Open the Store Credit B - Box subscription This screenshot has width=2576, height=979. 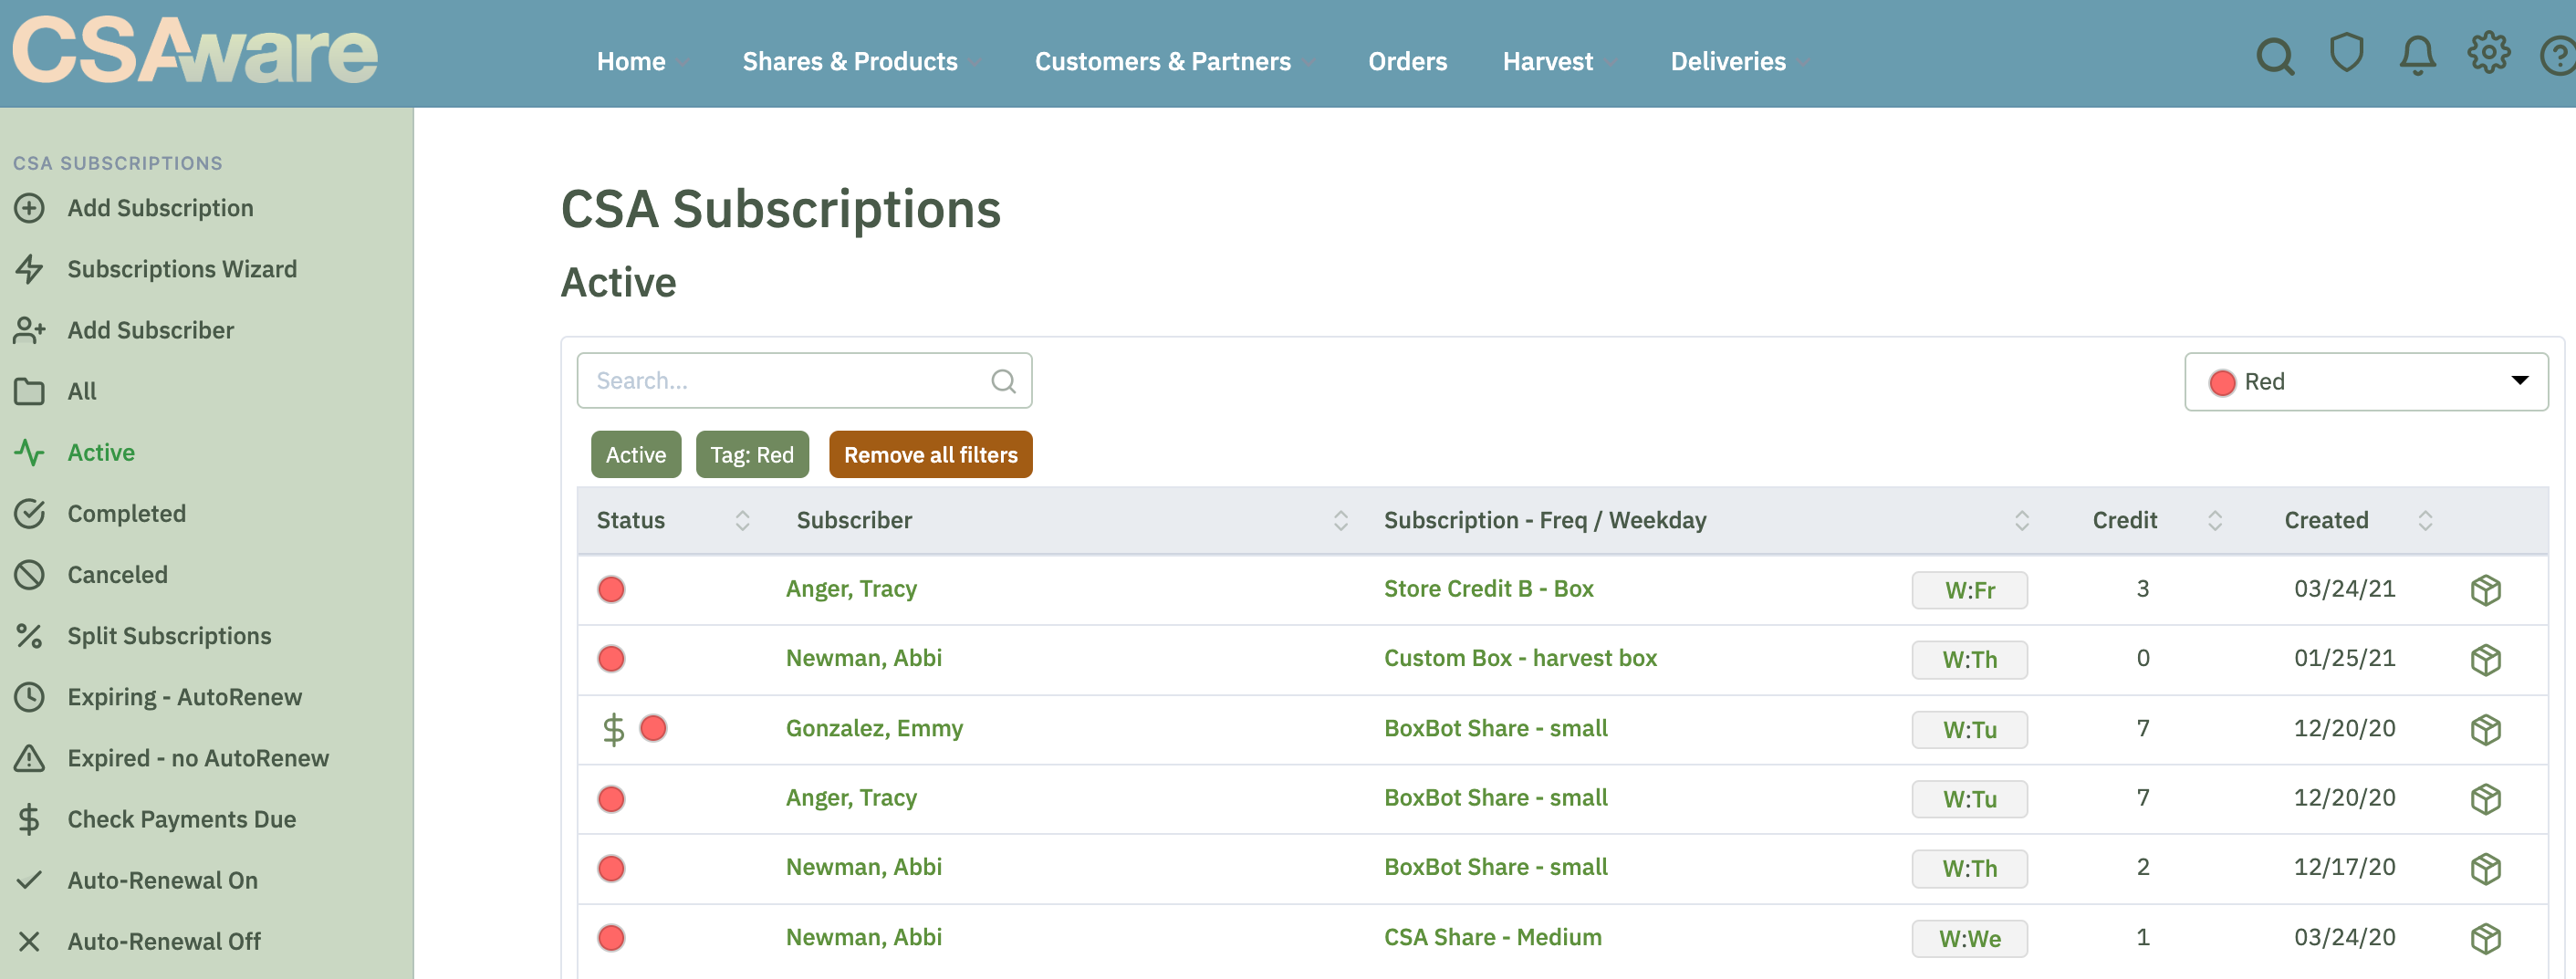pyautogui.click(x=1488, y=588)
